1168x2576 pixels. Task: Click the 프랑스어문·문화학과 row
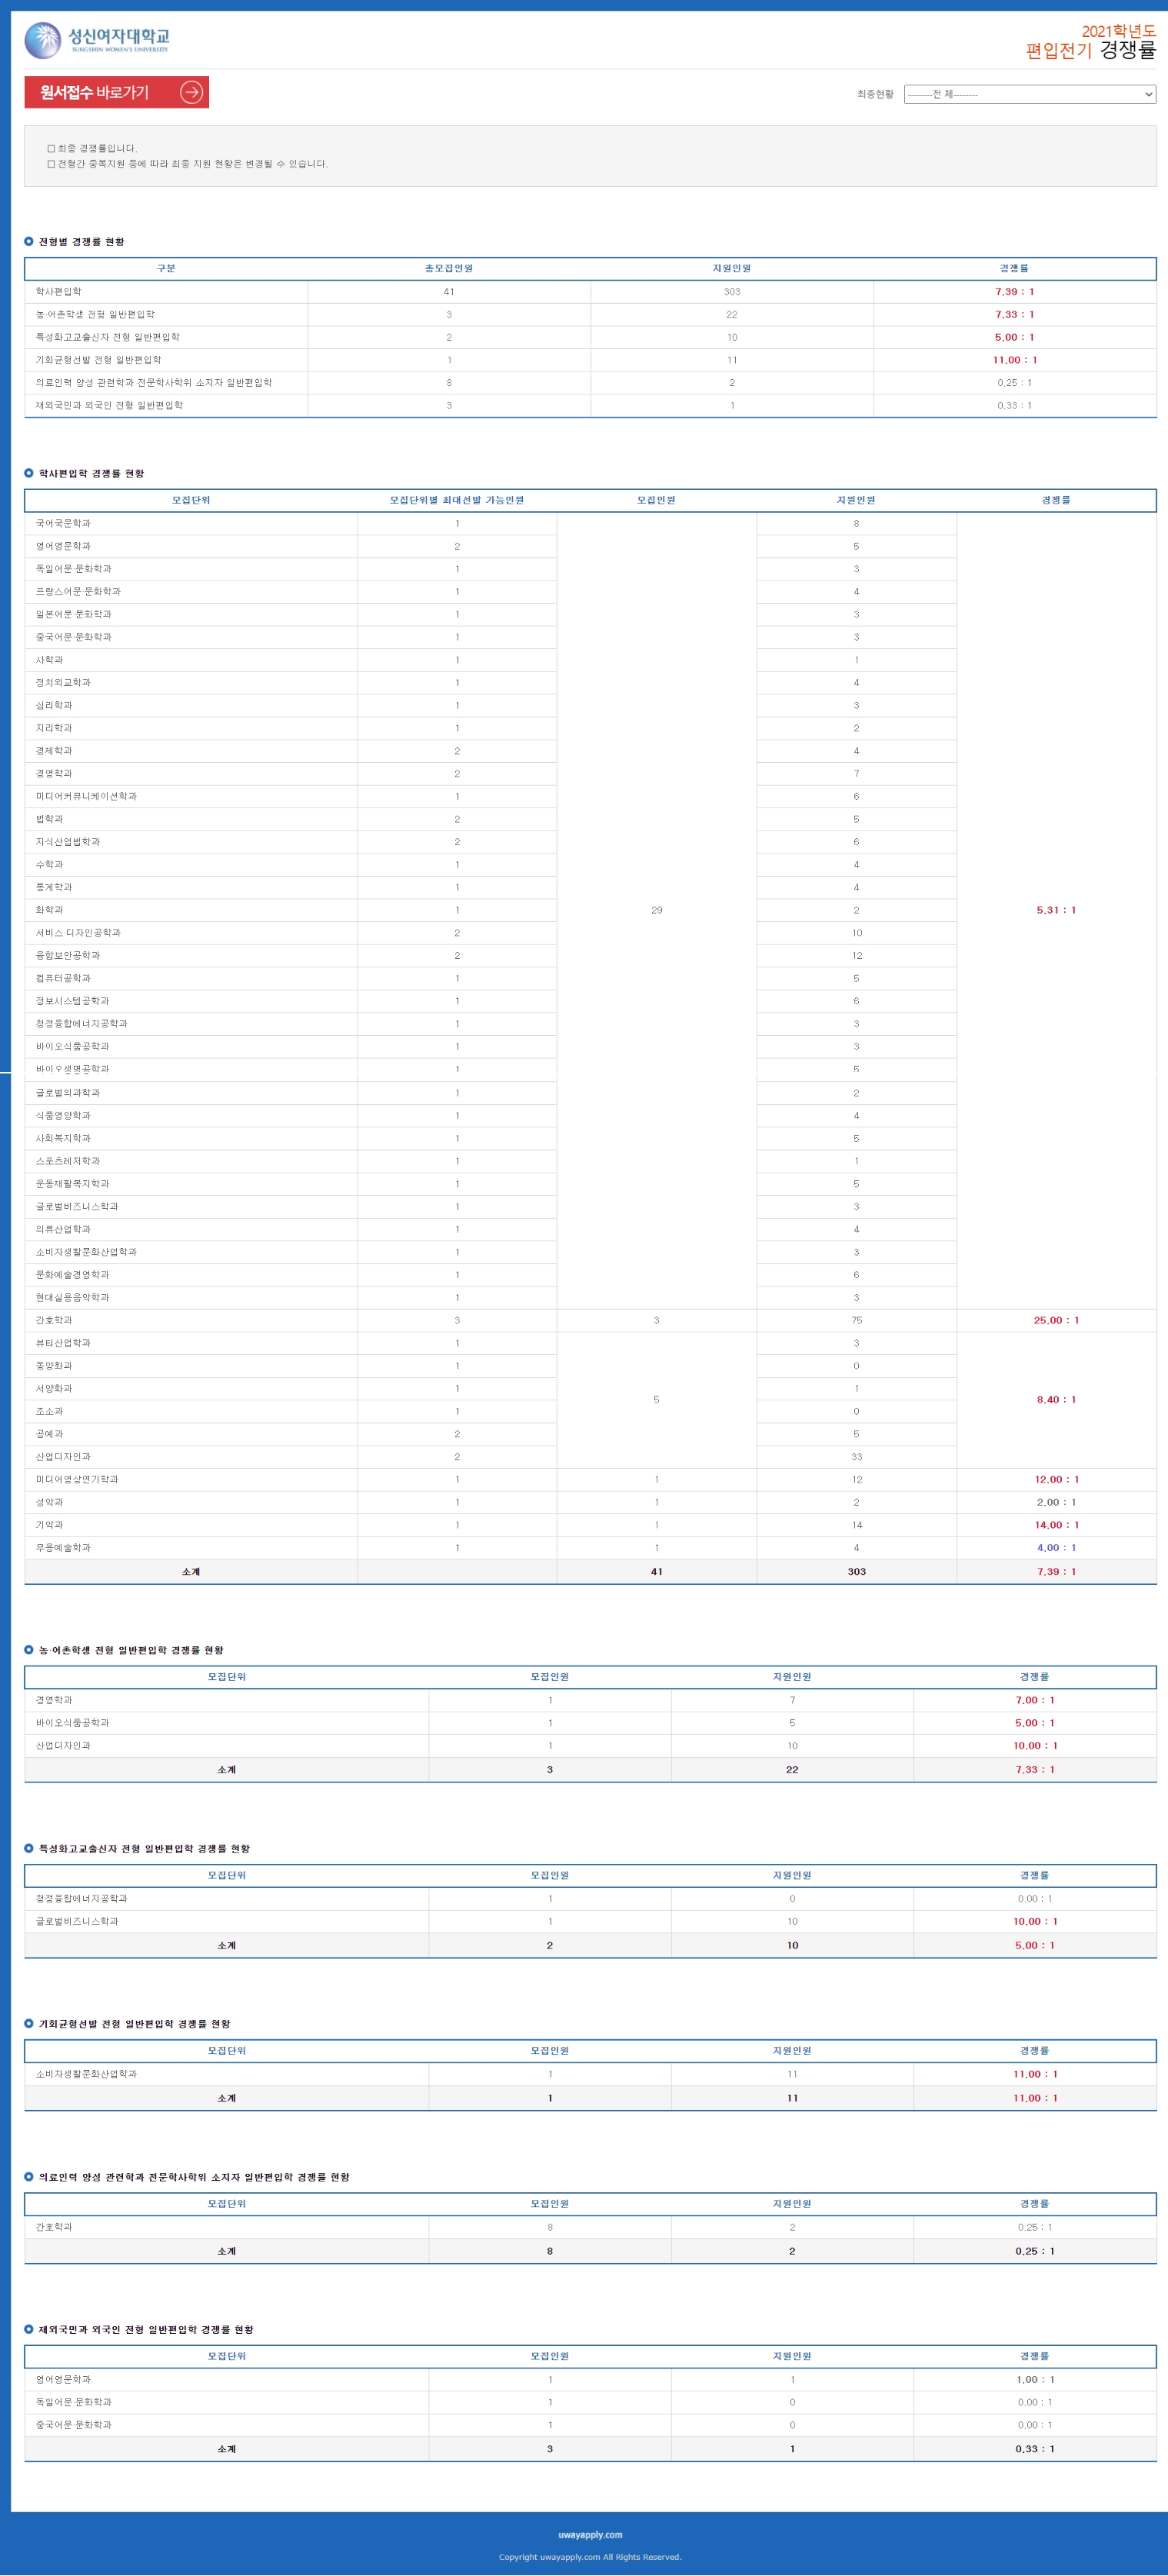pyautogui.click(x=590, y=591)
